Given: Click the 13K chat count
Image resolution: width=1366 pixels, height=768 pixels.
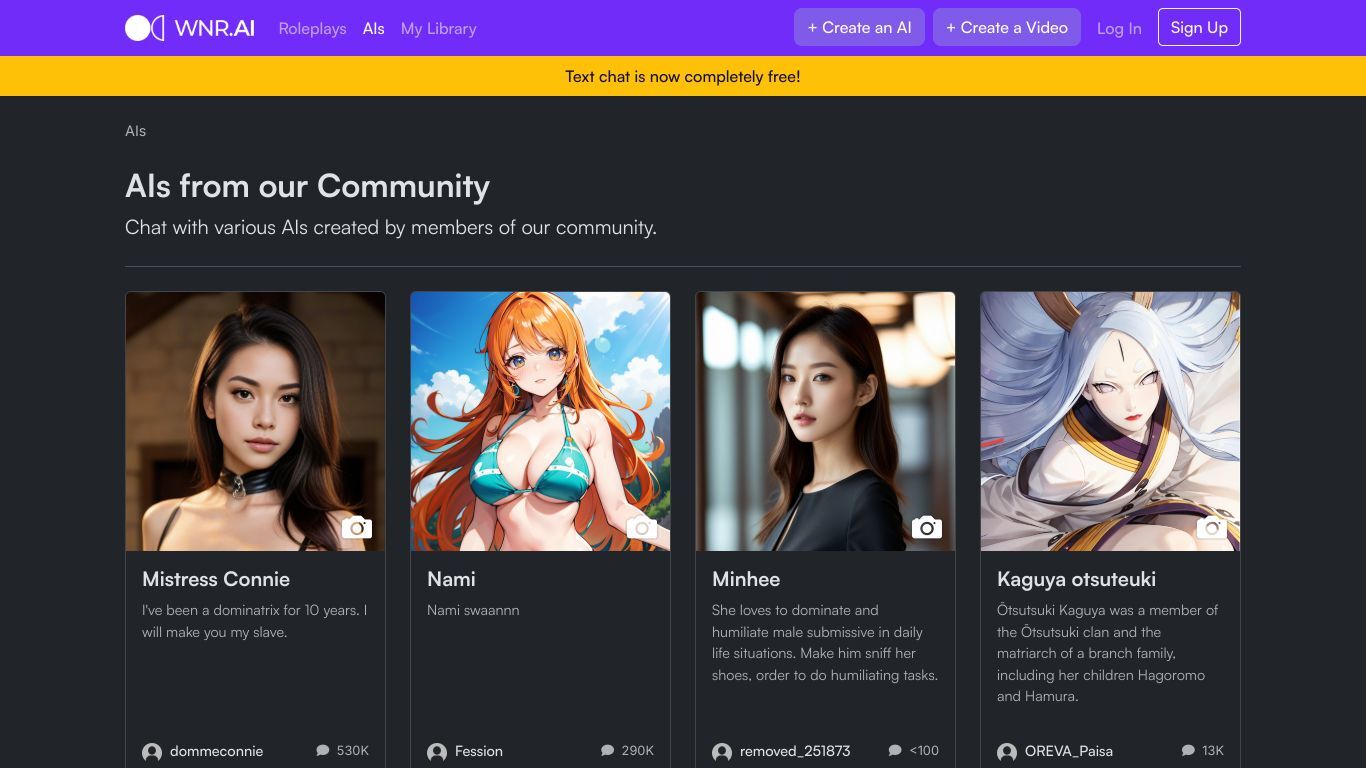Looking at the screenshot, I should point(1213,750).
